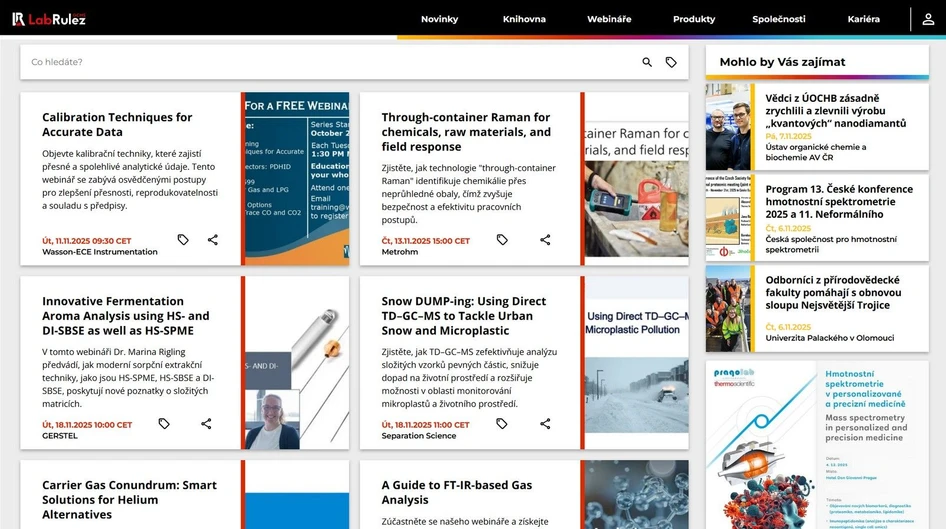
Task: Open the Mass spectrometry conference banner
Action: pyautogui.click(x=817, y=445)
